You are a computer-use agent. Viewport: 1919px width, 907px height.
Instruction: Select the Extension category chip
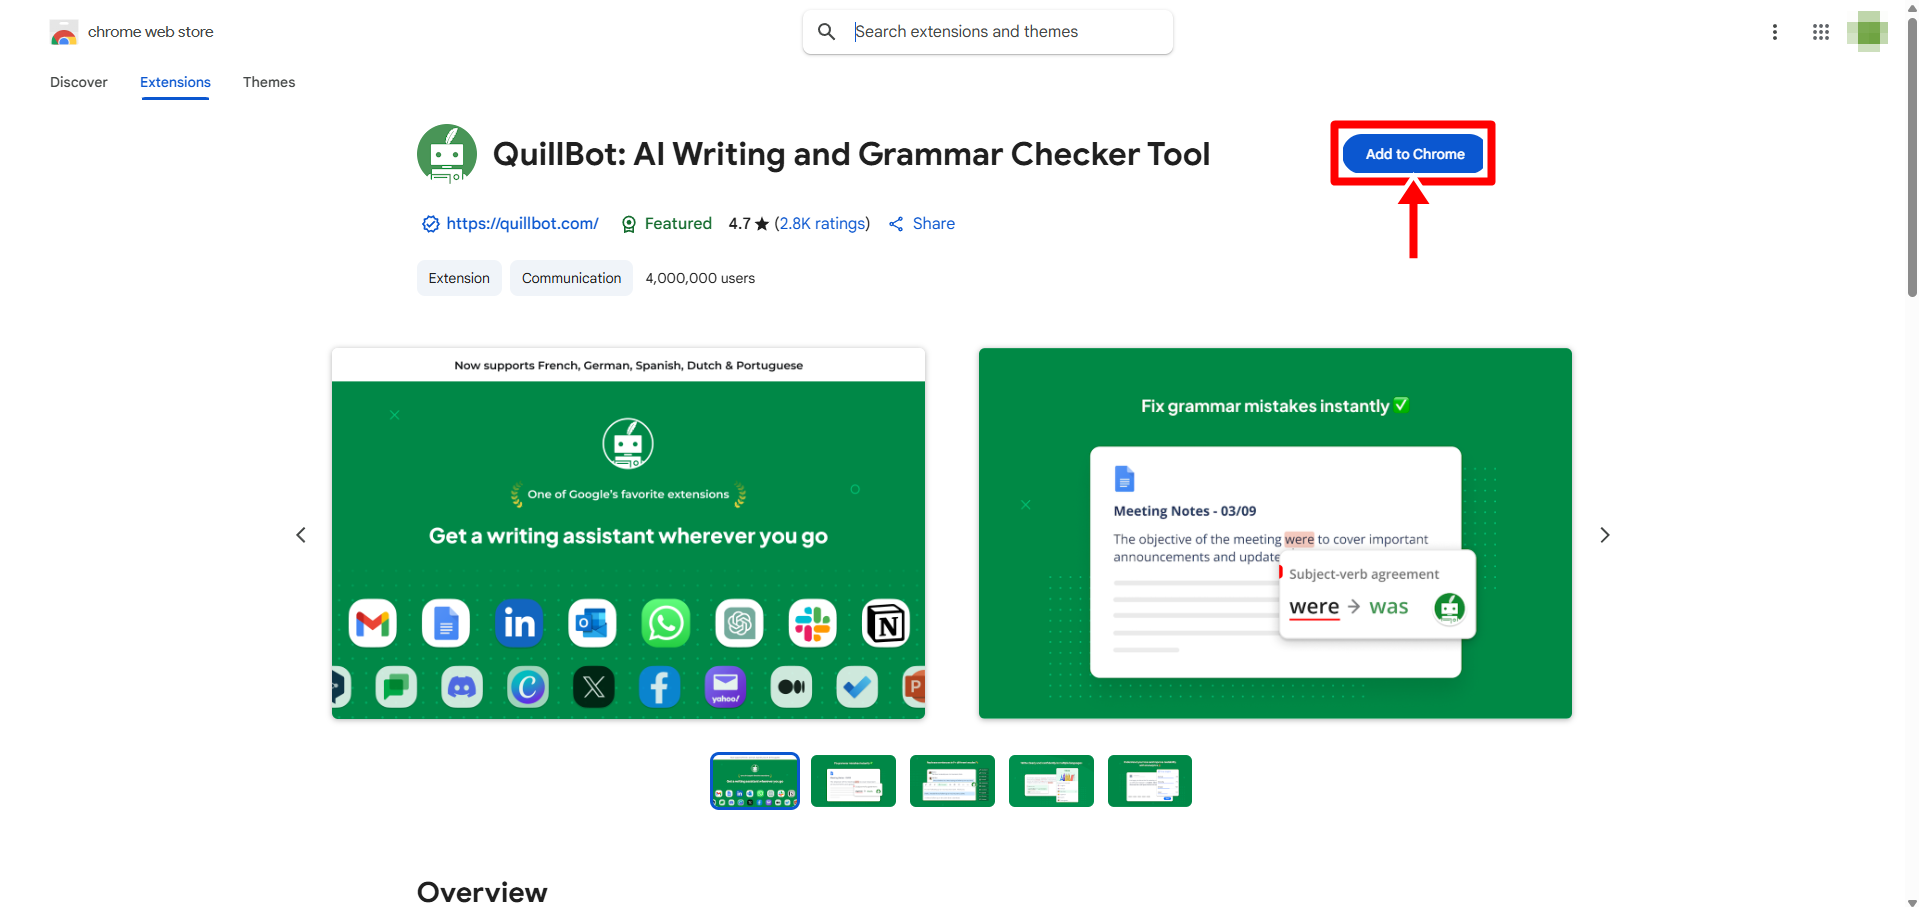click(x=459, y=278)
